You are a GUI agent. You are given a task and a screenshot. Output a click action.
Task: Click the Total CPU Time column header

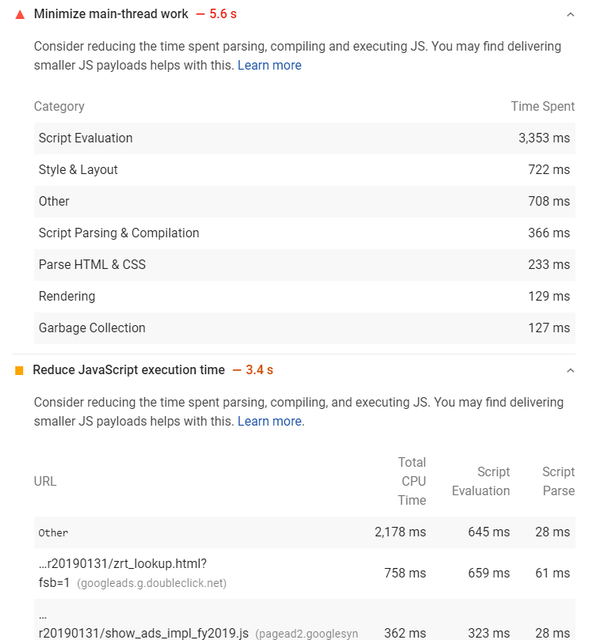point(412,481)
